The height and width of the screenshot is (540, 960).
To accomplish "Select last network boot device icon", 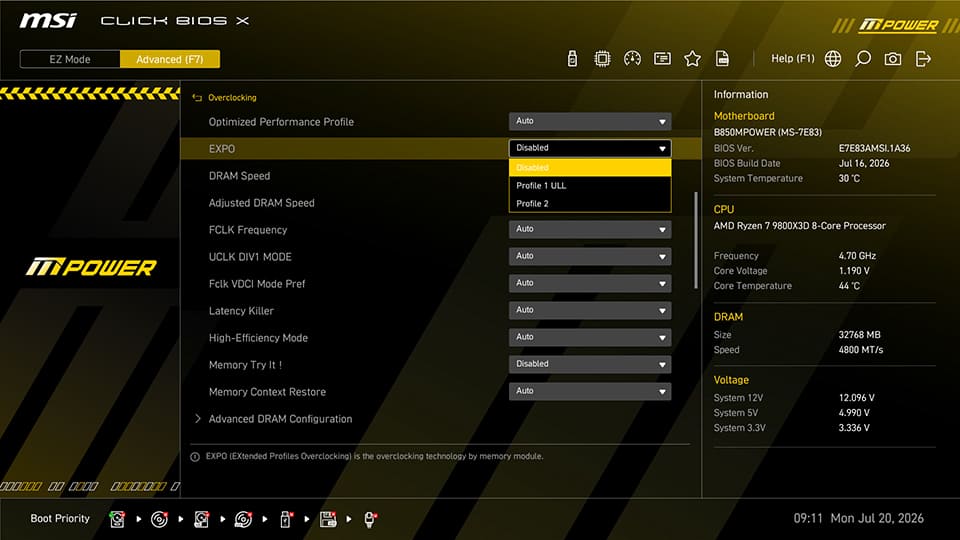I will (x=370, y=519).
